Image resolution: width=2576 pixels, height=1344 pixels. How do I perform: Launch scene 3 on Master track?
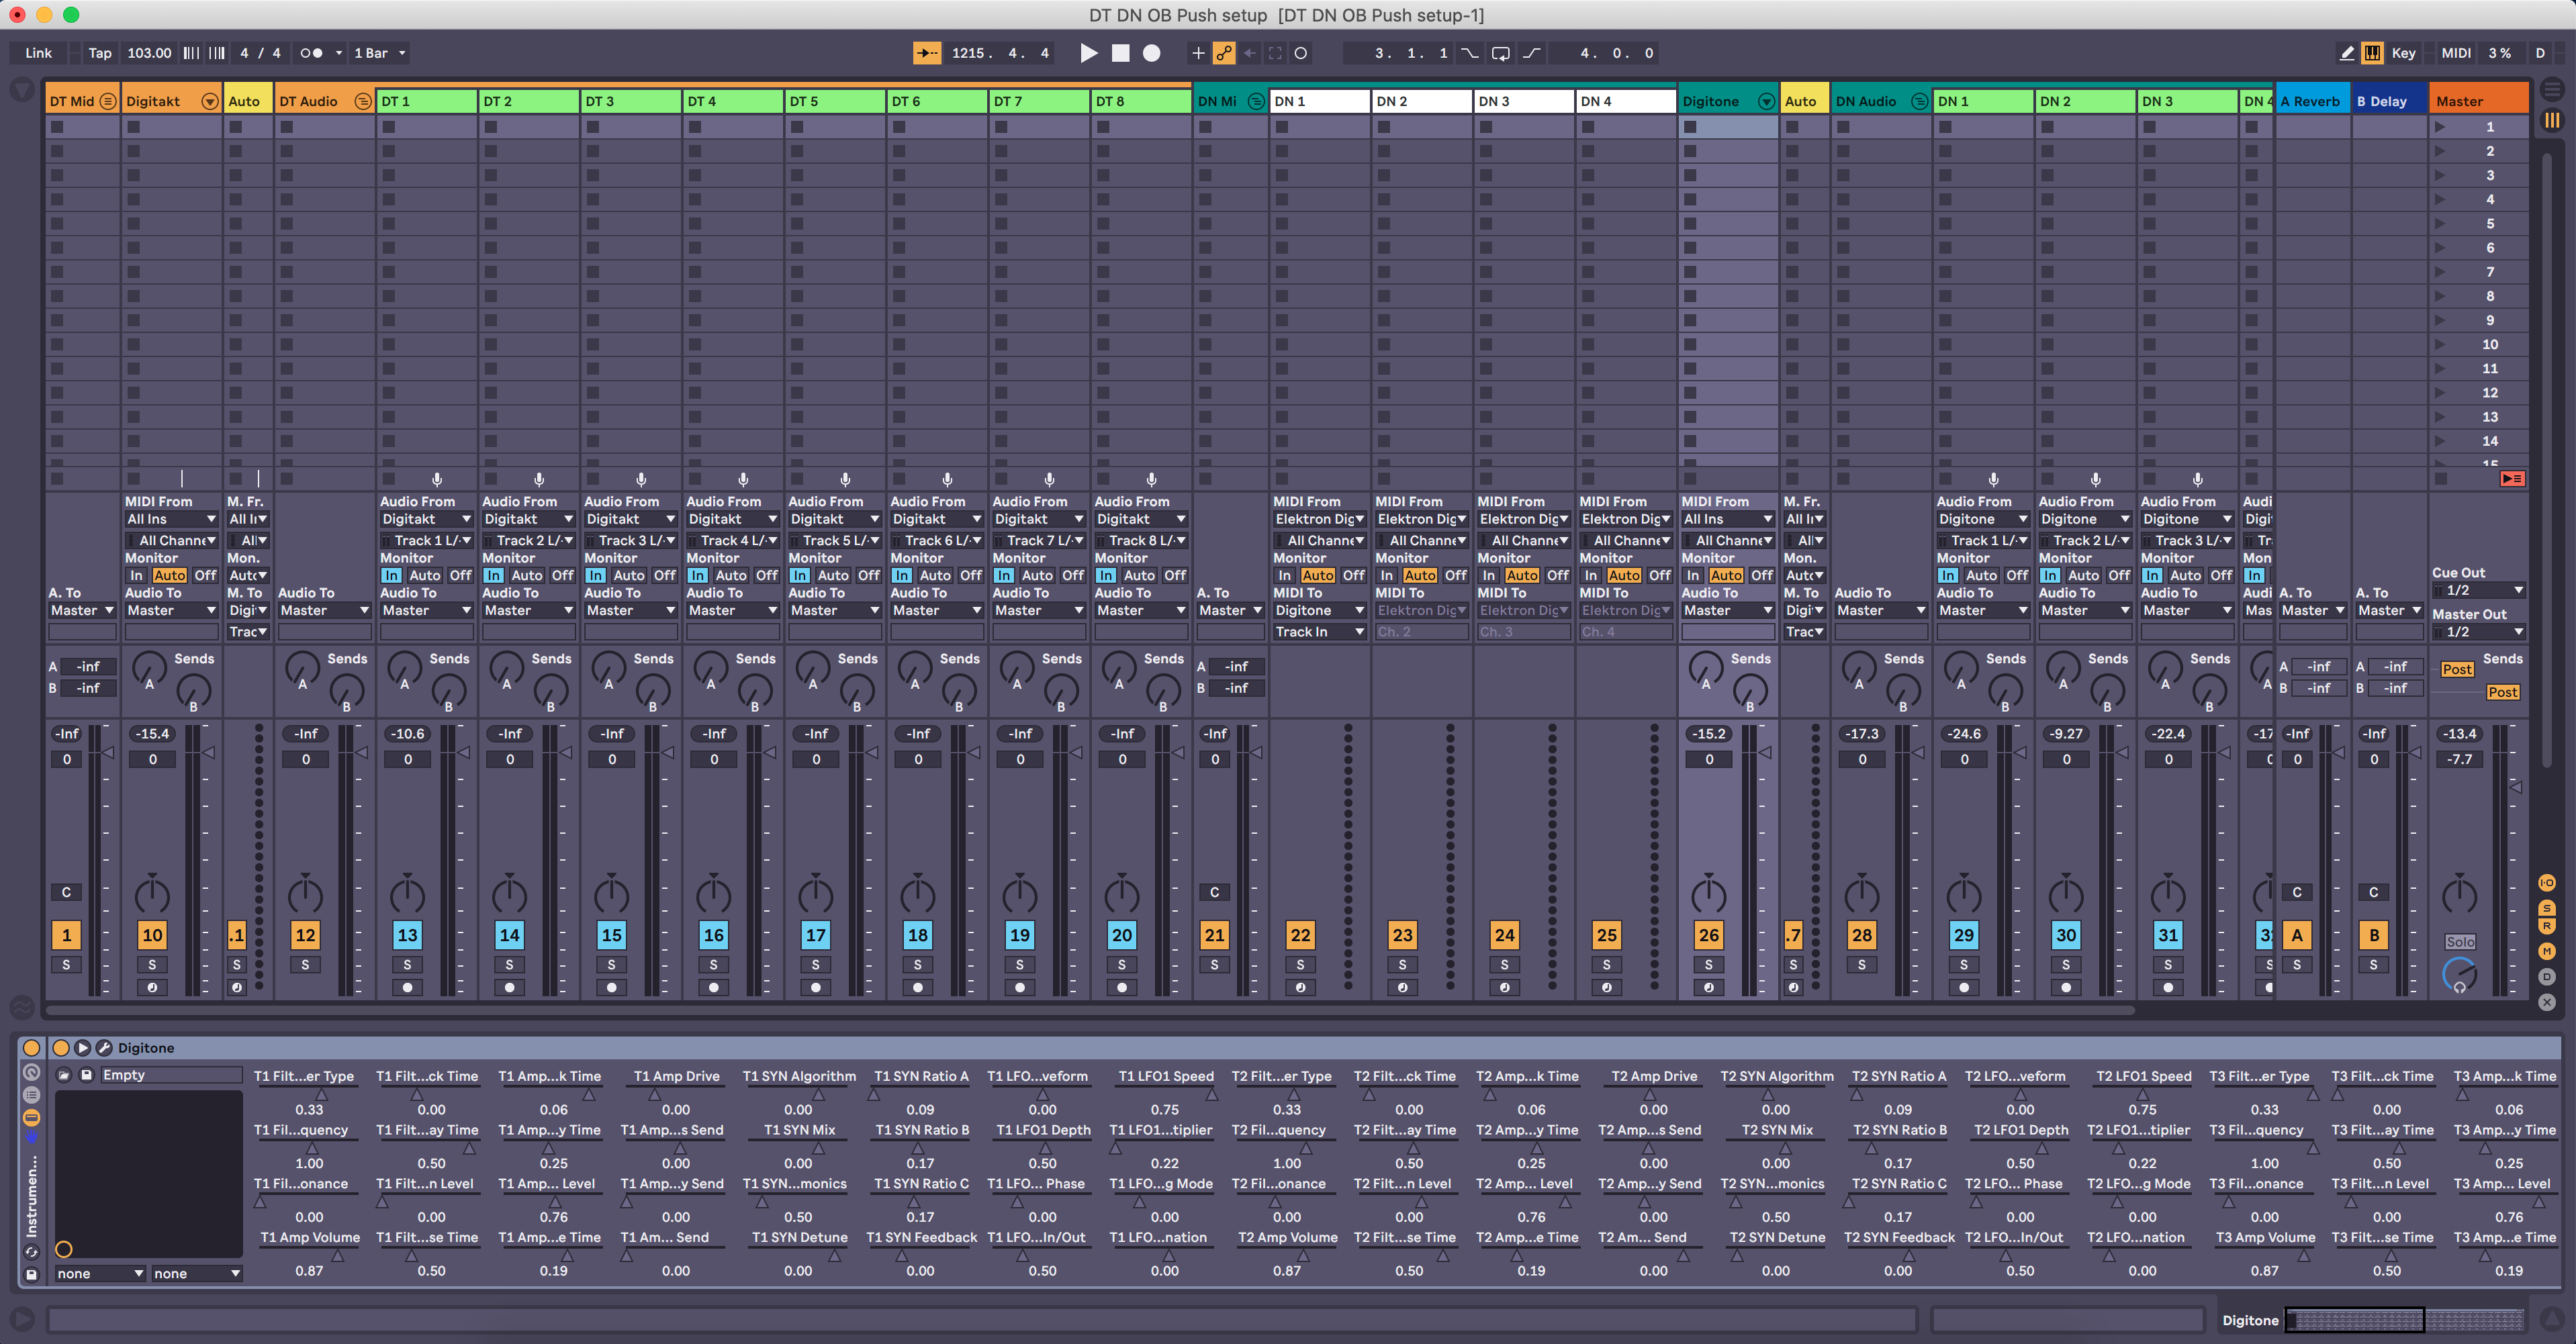[2441, 175]
